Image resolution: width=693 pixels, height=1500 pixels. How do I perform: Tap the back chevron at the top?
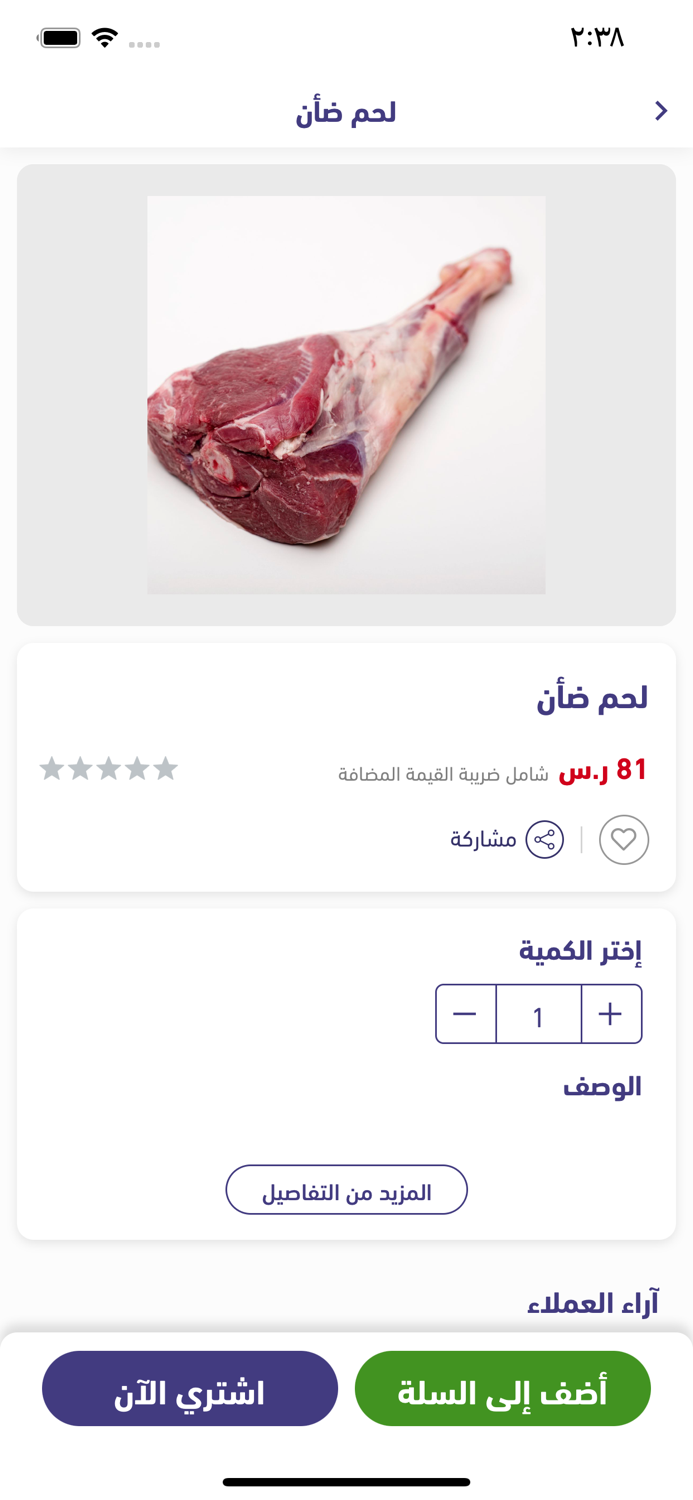(660, 110)
